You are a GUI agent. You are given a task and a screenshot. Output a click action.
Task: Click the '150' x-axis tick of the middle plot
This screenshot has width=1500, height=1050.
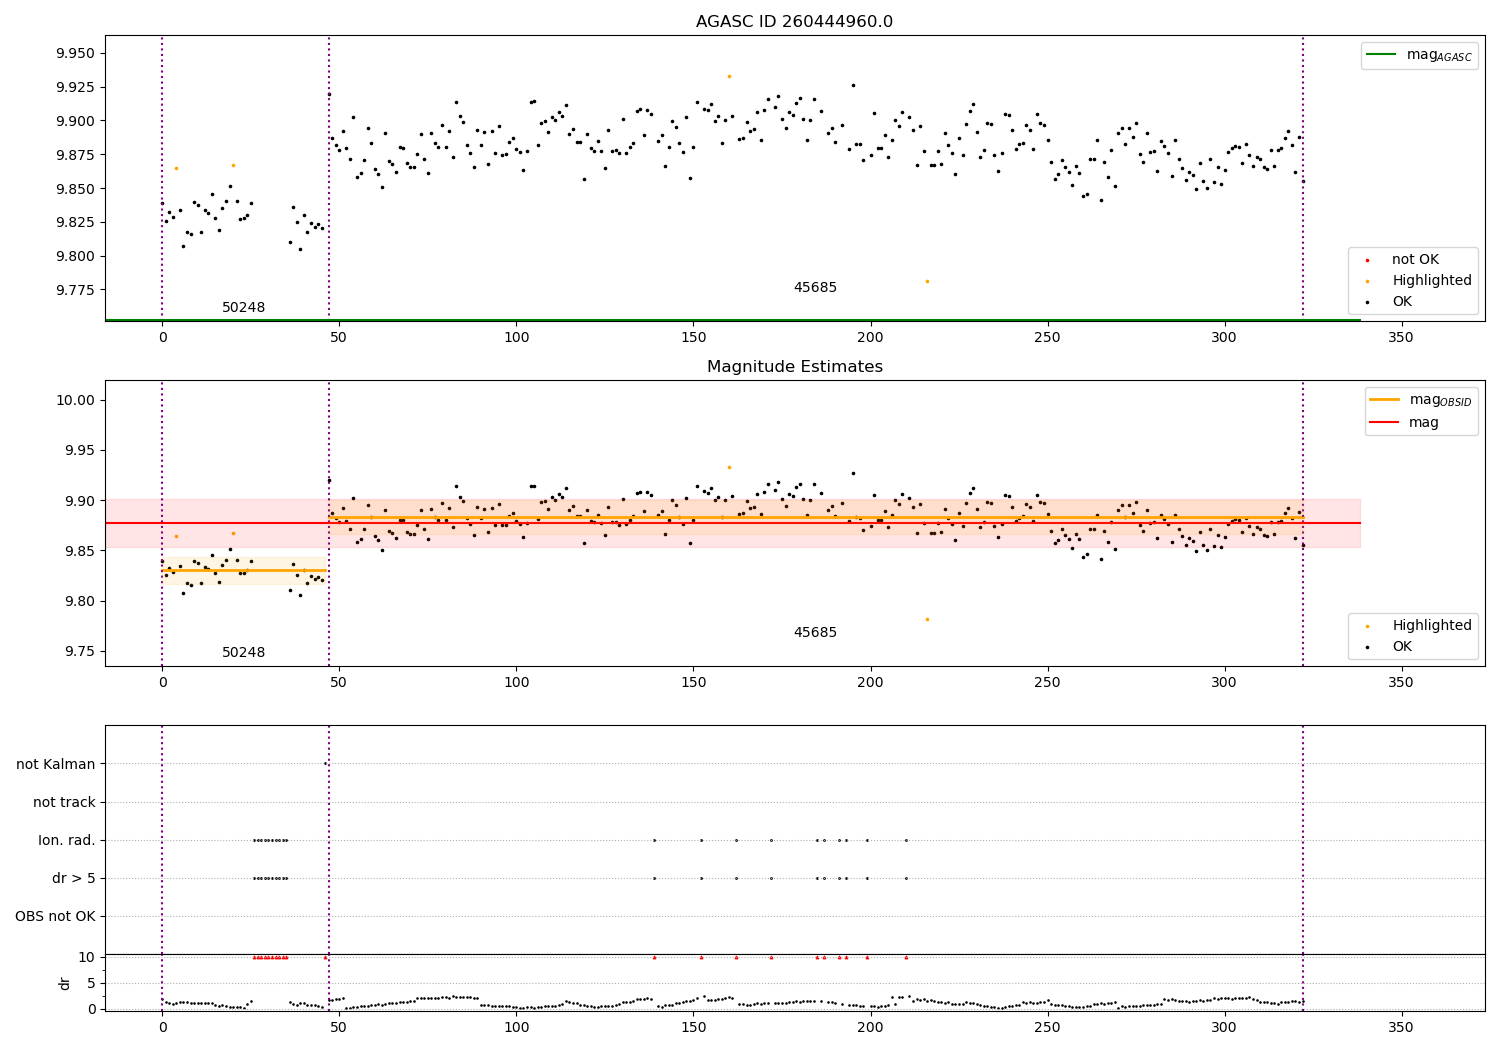coord(693,683)
